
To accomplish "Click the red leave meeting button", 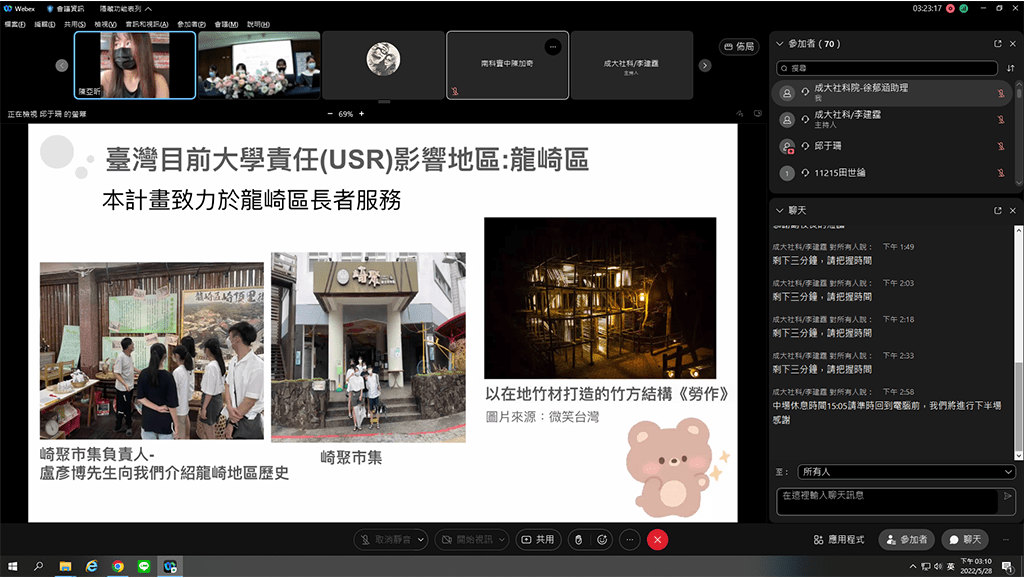I will coord(657,539).
